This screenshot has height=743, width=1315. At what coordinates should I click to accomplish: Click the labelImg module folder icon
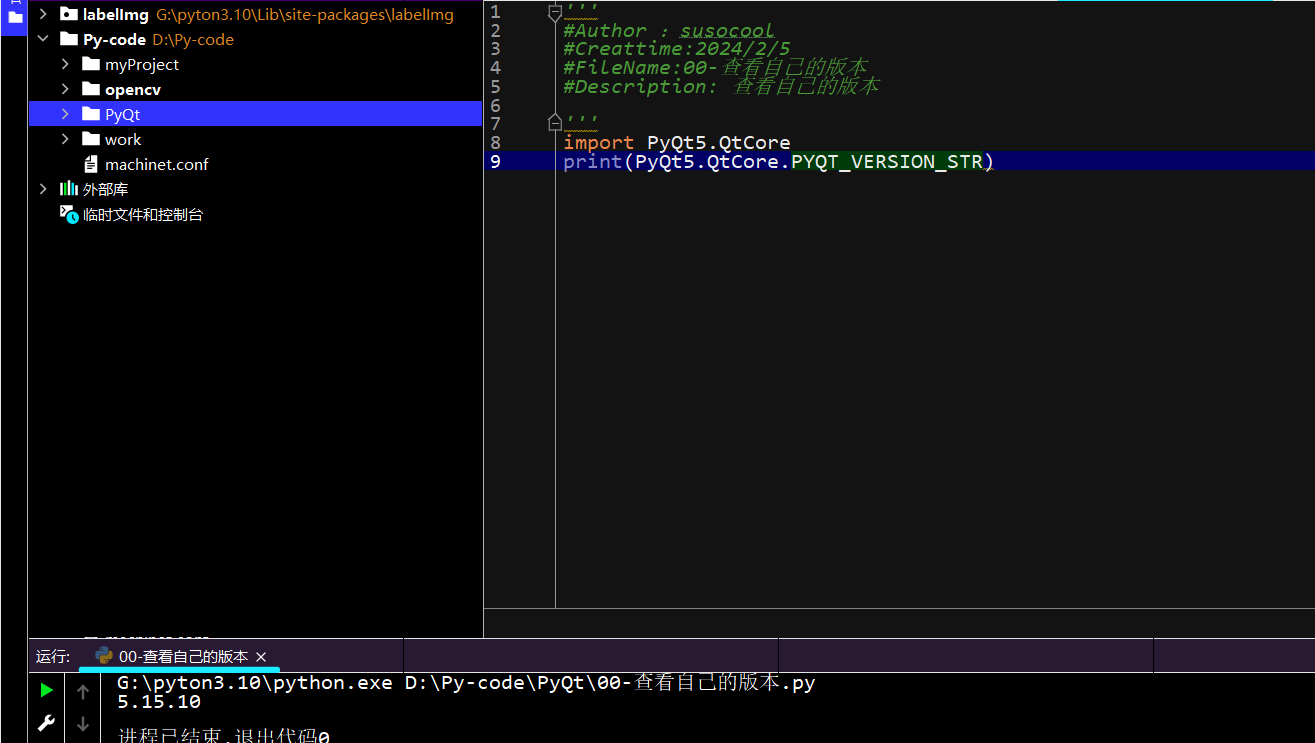(69, 14)
